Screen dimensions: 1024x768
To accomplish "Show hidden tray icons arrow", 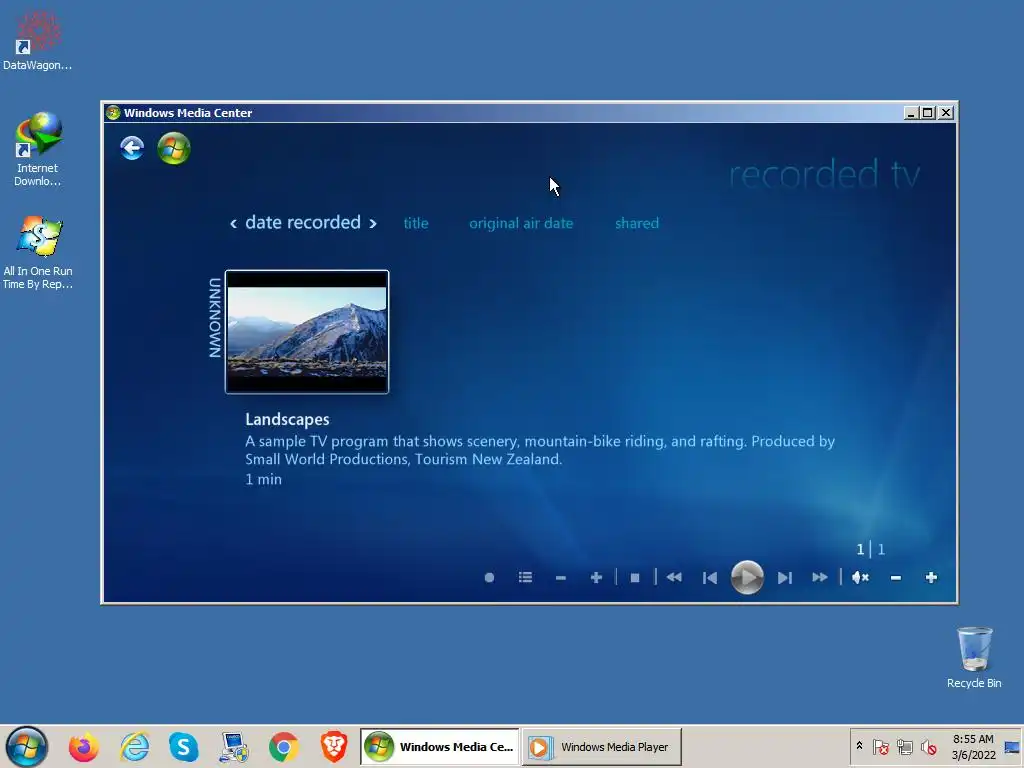I will tap(859, 746).
